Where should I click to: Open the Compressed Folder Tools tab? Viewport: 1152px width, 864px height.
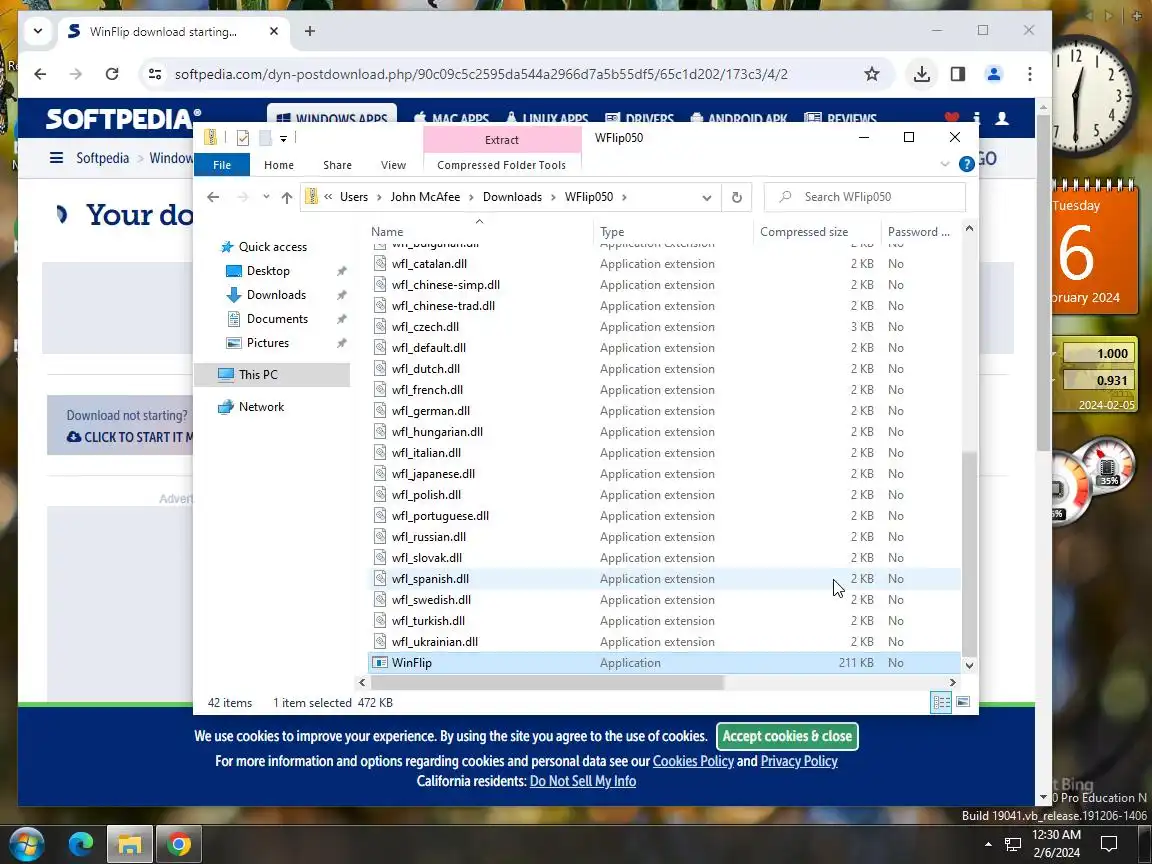[x=502, y=165]
